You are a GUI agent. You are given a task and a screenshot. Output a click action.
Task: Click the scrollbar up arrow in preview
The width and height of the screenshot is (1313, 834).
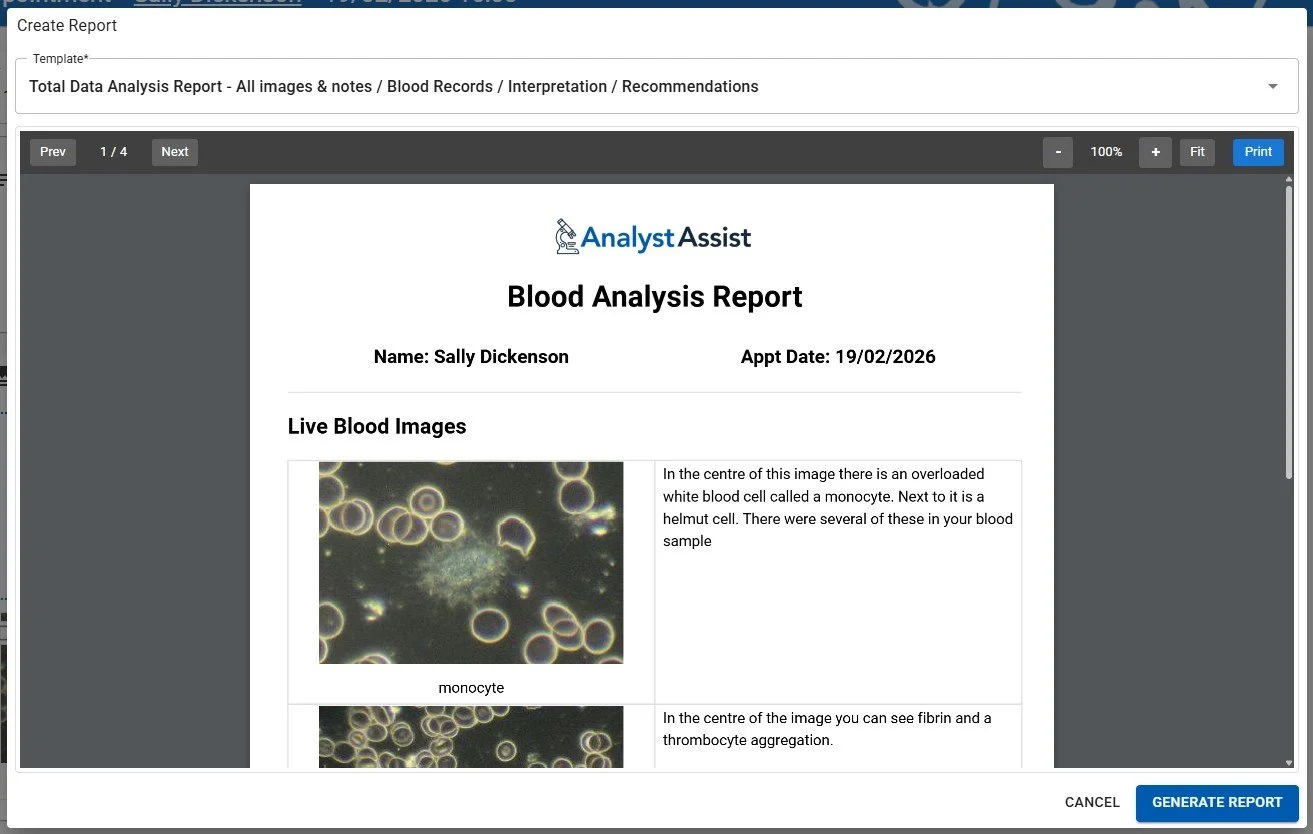pyautogui.click(x=1289, y=180)
